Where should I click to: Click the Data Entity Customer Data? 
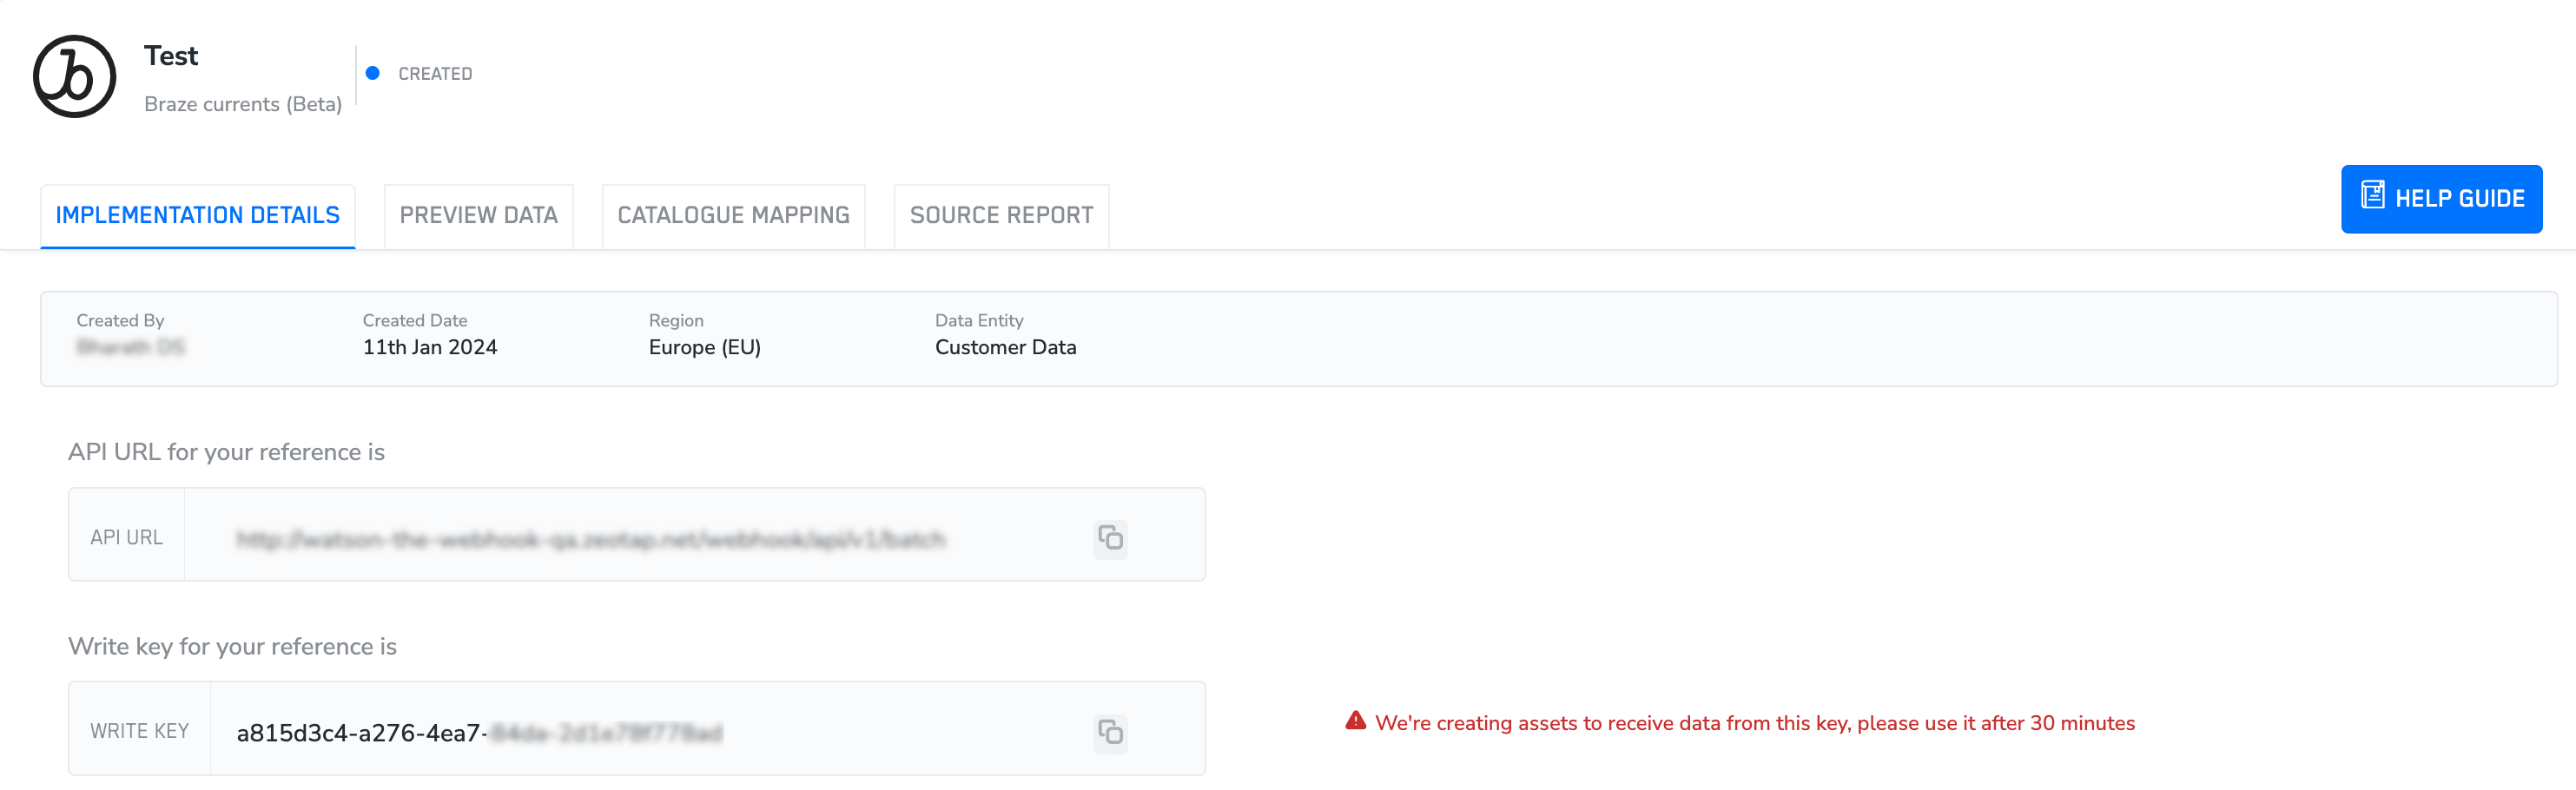[x=1005, y=347]
